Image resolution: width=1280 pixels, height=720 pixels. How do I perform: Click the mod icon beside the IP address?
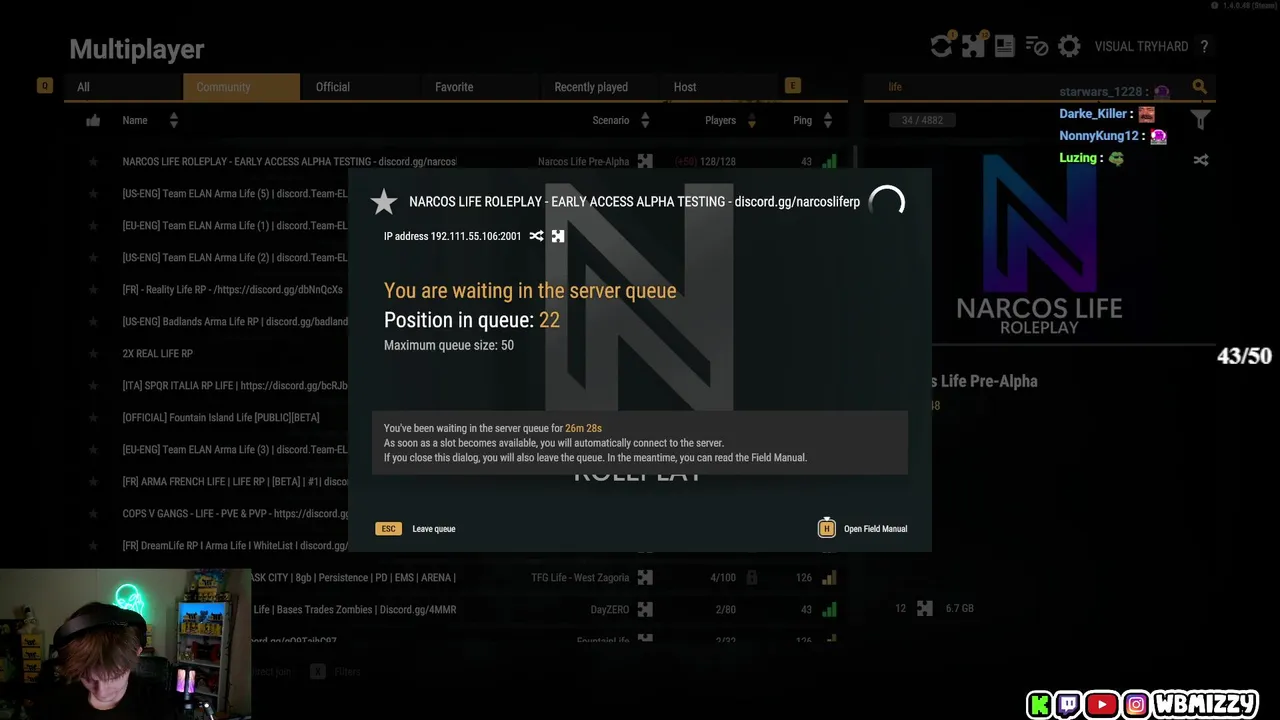[558, 236]
